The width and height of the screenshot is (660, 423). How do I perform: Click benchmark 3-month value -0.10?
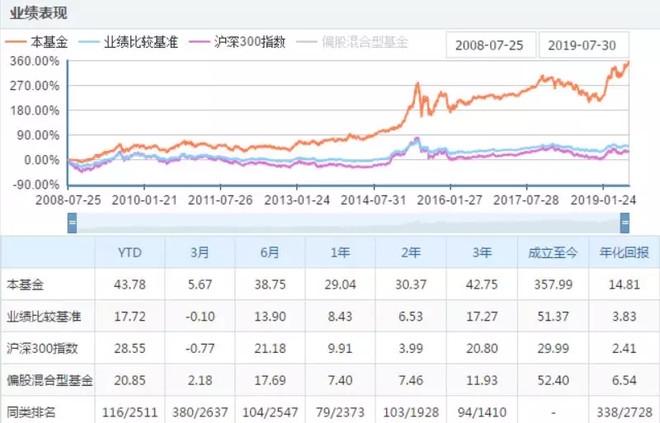[x=200, y=317]
